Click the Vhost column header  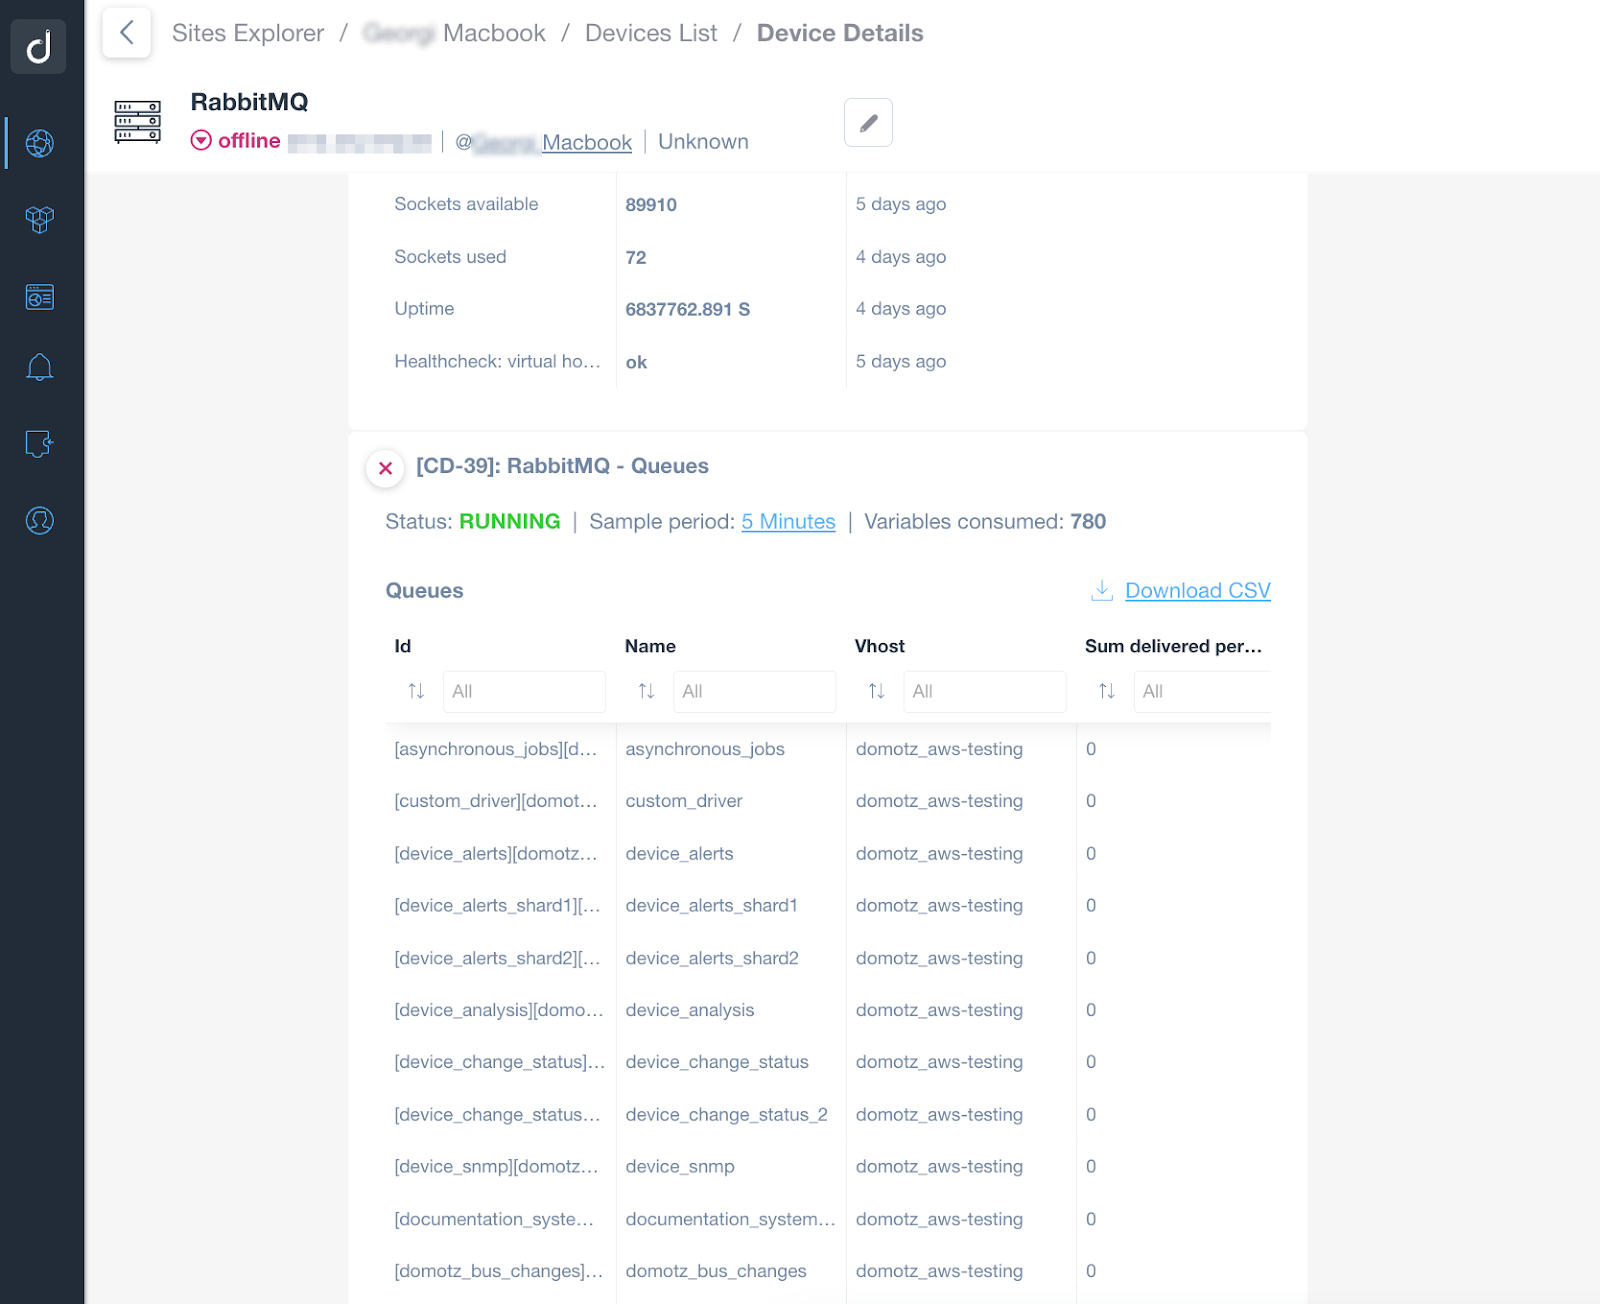[x=880, y=646]
